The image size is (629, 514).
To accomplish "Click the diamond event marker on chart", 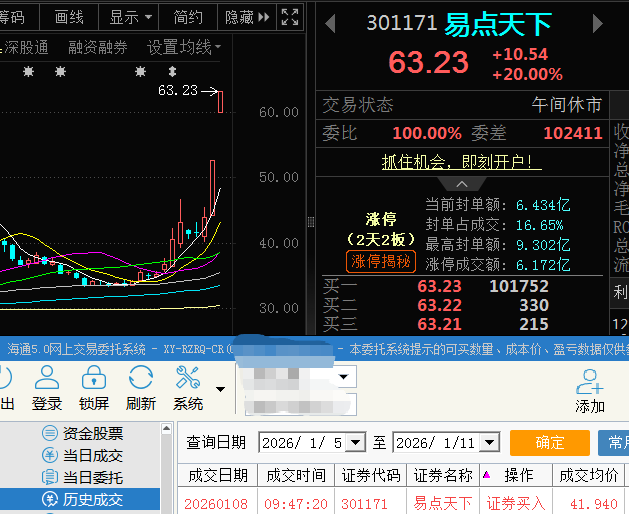I will coord(172,72).
